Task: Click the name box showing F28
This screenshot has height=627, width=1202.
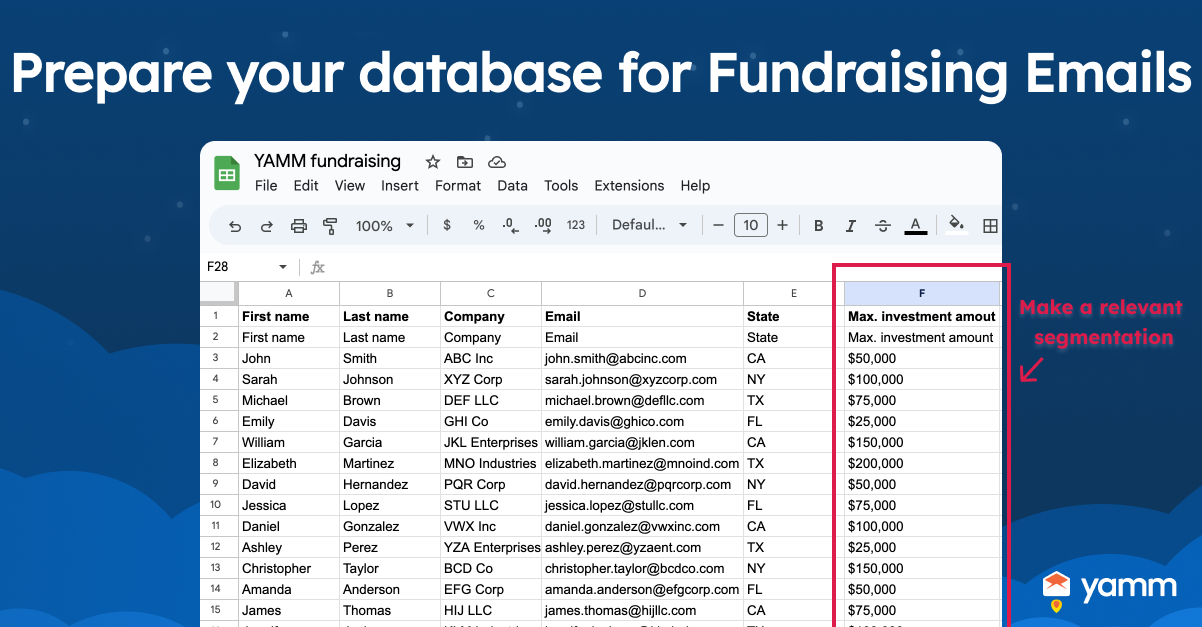Action: coord(237,267)
